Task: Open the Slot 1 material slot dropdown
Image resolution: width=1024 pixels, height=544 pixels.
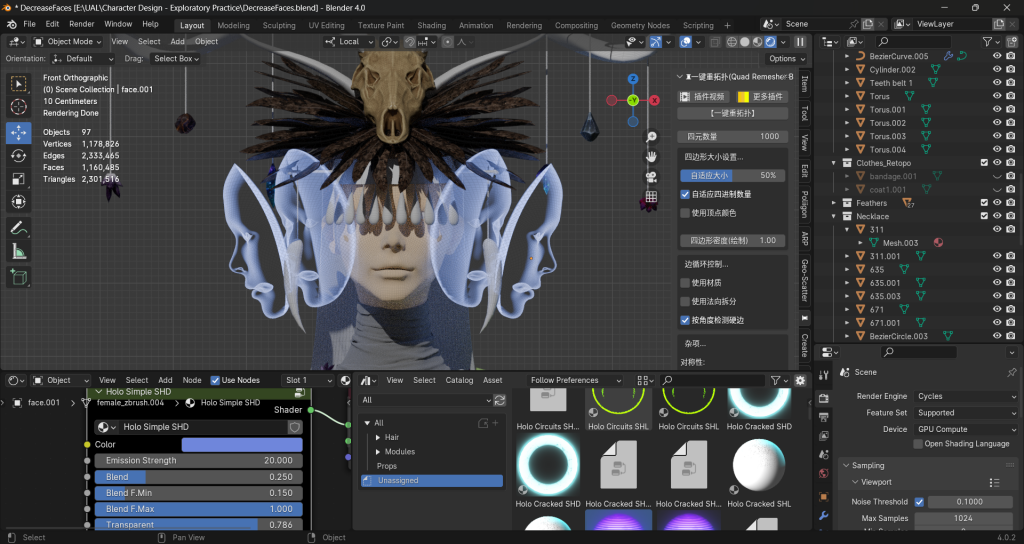Action: 308,380
